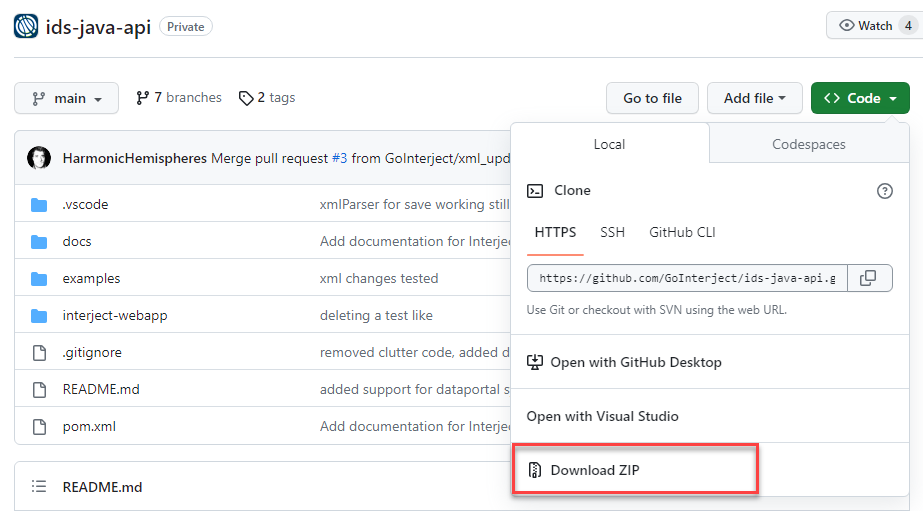
Task: Click the clone URL text field
Action: [687, 278]
